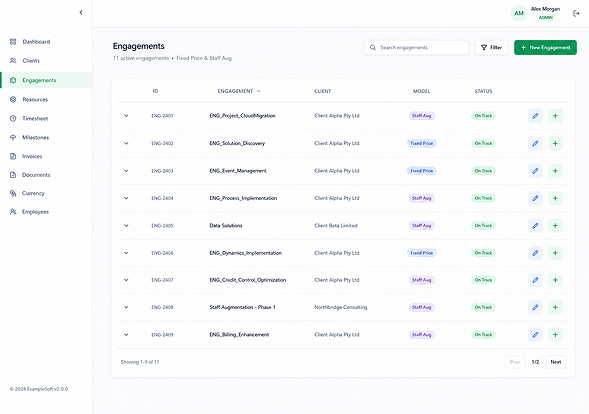Select Engagements in the sidebar

pyautogui.click(x=46, y=80)
